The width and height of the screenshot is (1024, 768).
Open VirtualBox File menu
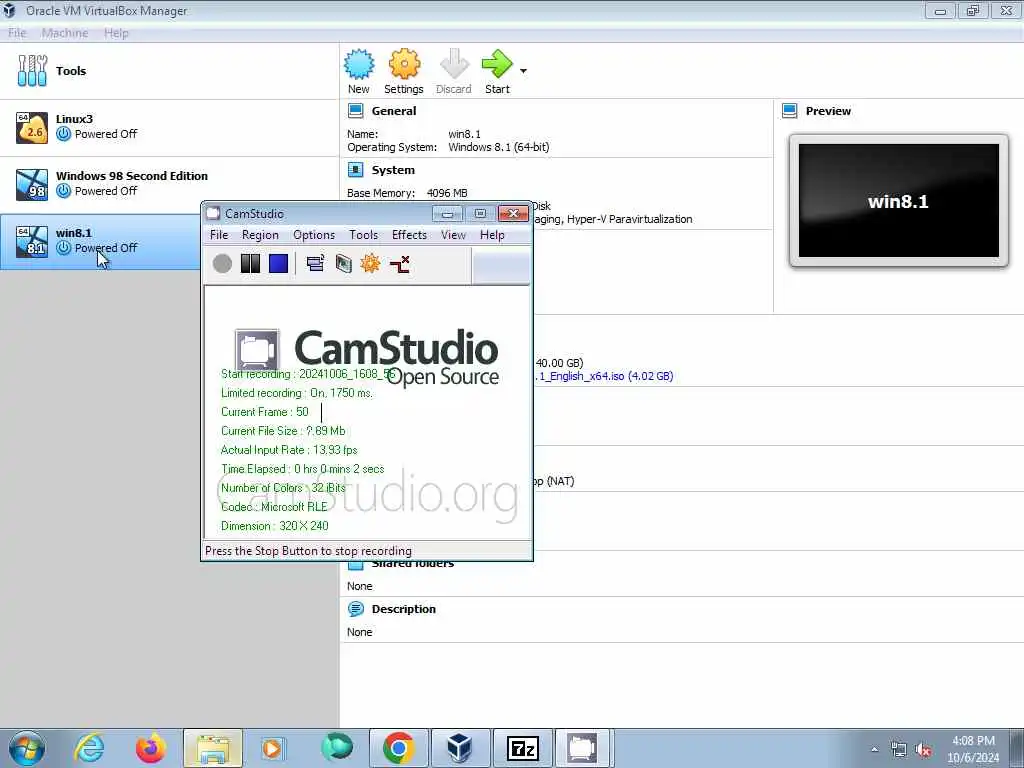[17, 33]
